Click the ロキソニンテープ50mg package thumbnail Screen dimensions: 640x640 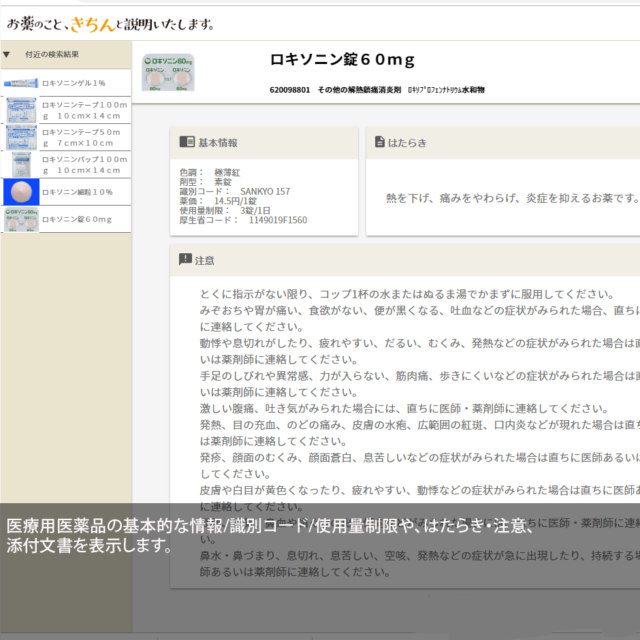(x=20, y=137)
